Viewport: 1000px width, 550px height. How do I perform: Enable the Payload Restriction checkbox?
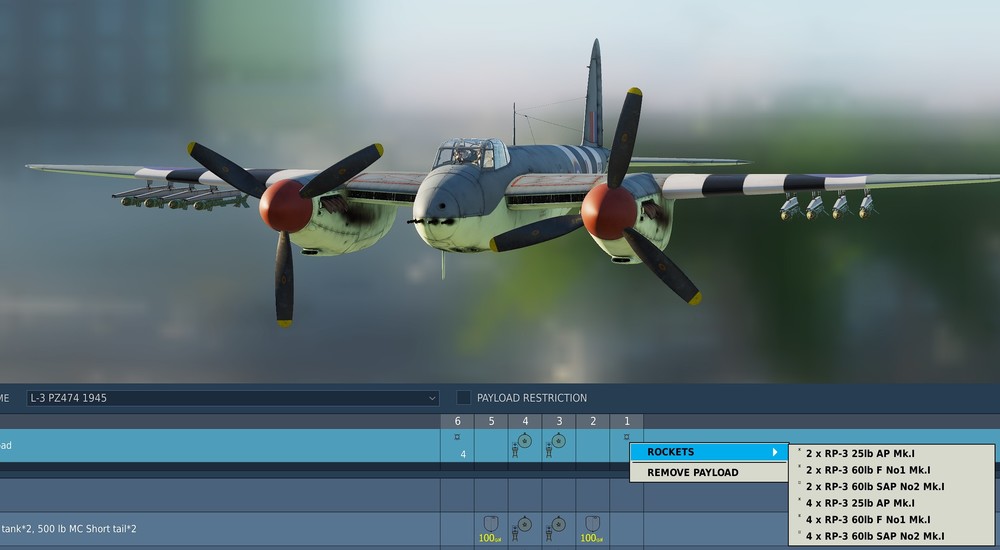pyautogui.click(x=464, y=398)
